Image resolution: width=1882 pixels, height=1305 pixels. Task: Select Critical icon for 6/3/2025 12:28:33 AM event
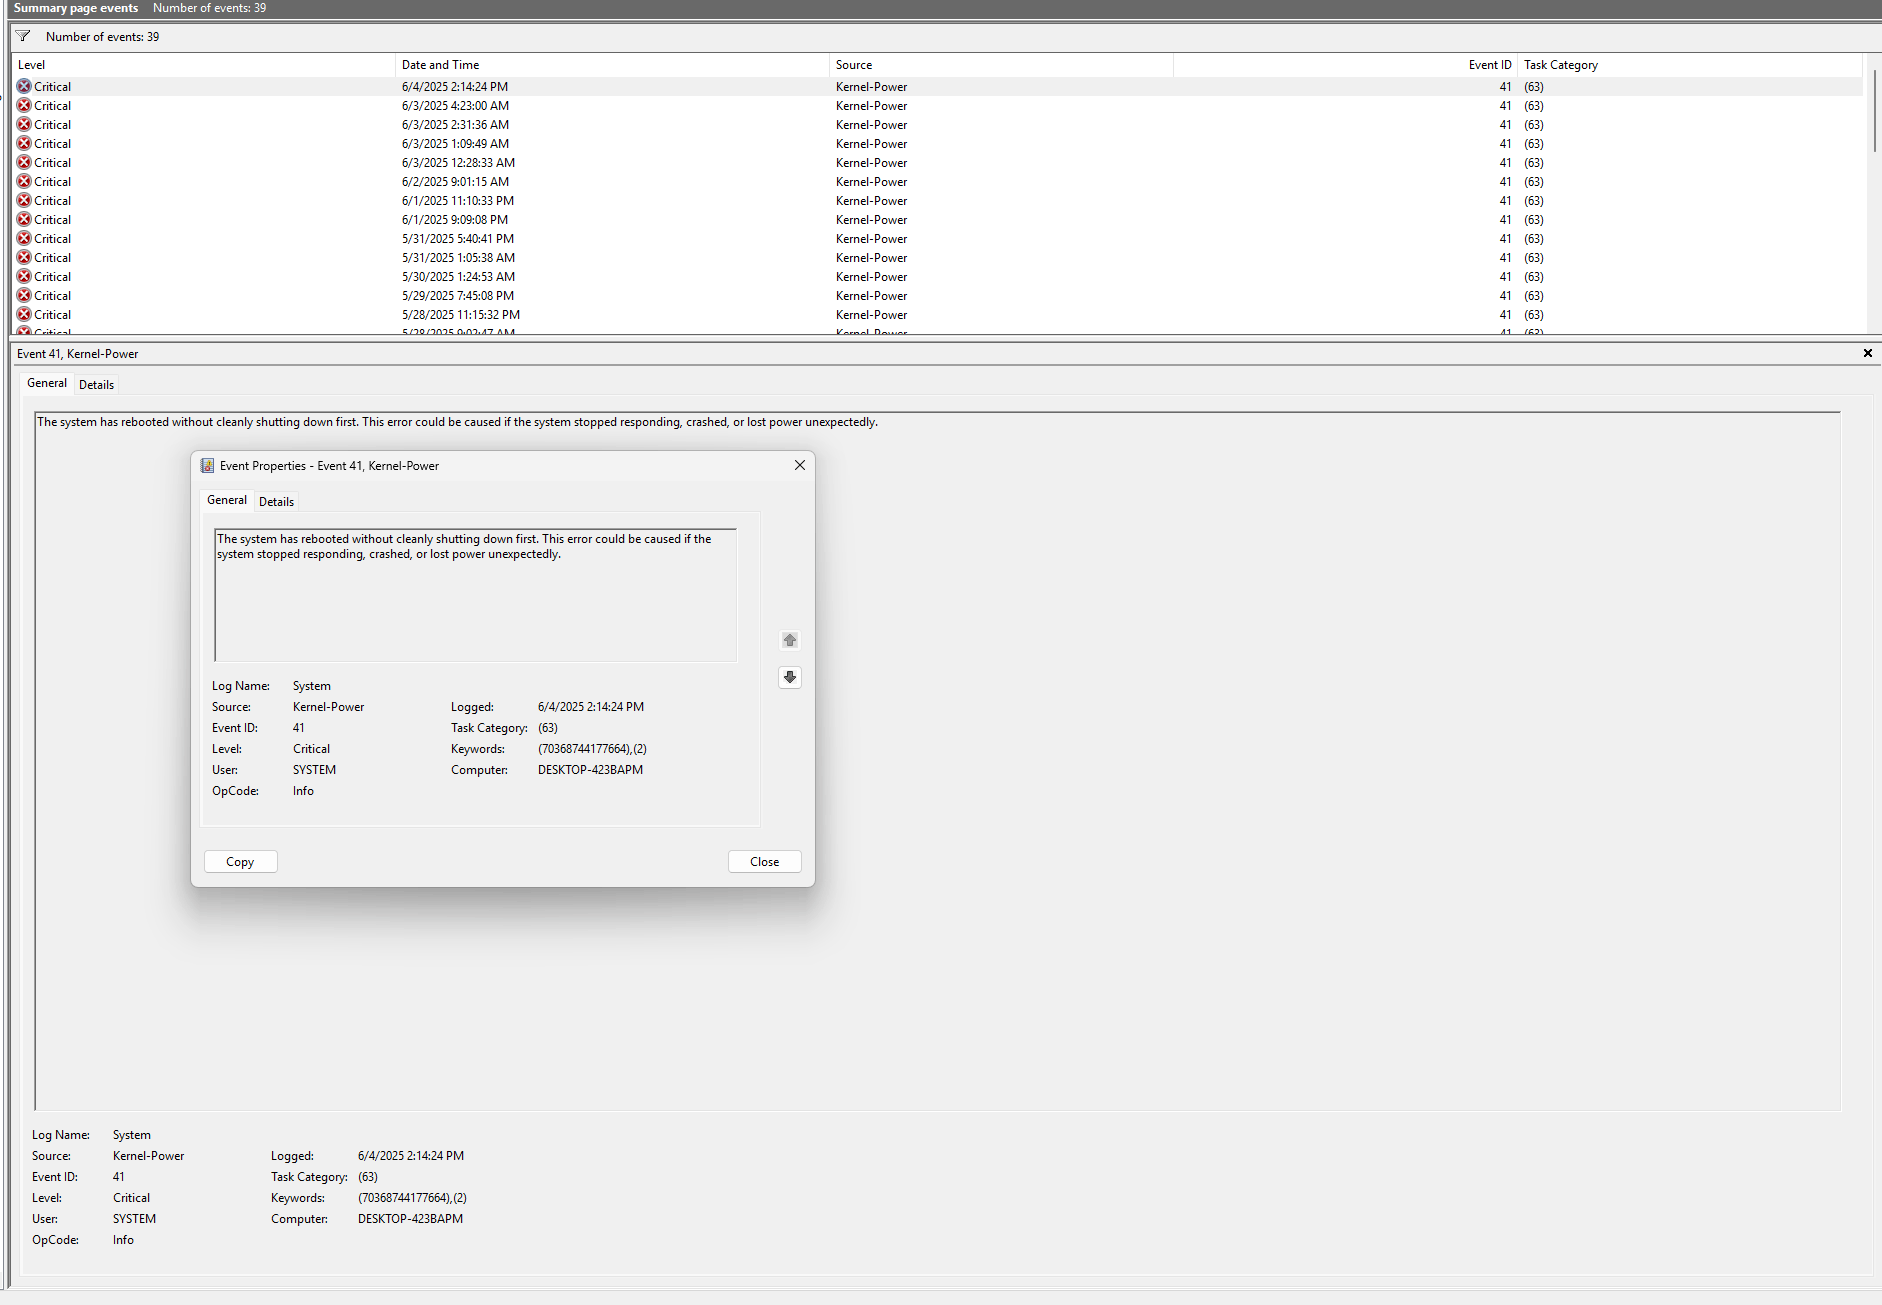tap(24, 163)
